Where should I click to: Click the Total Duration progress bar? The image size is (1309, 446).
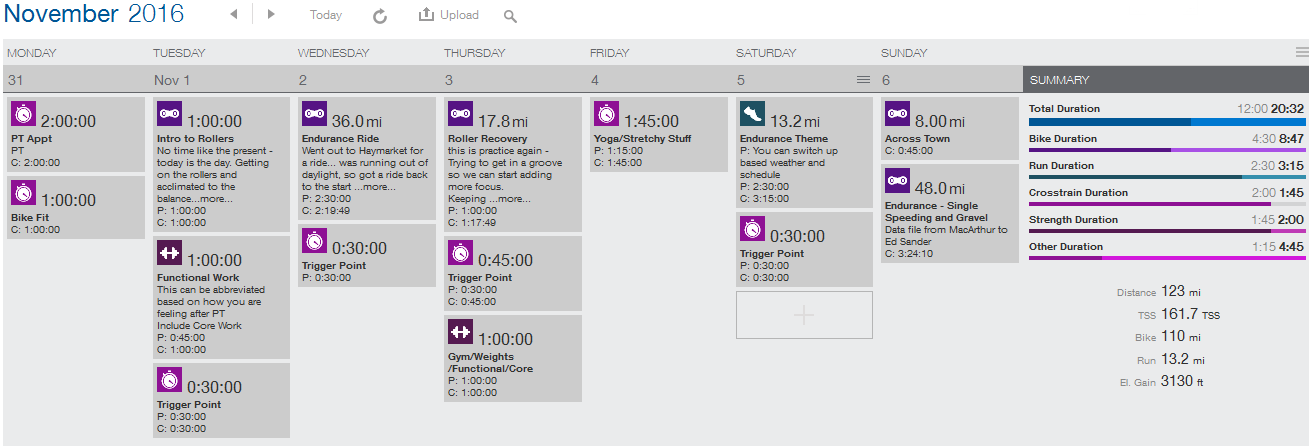point(1165,122)
